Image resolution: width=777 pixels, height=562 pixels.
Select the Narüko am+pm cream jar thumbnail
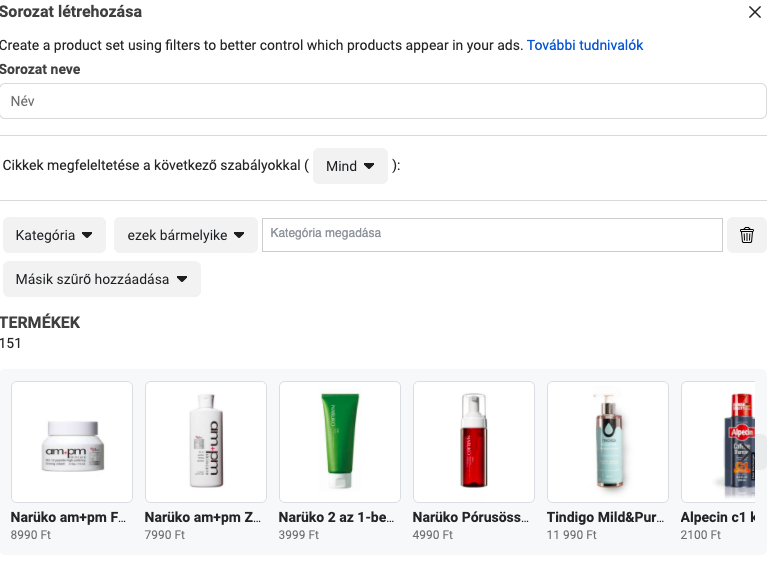point(72,442)
